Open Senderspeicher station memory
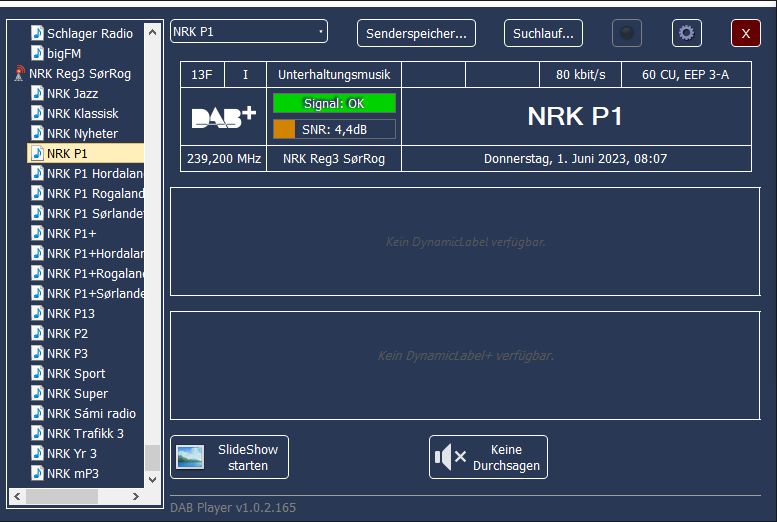777x522 pixels. pyautogui.click(x=416, y=33)
